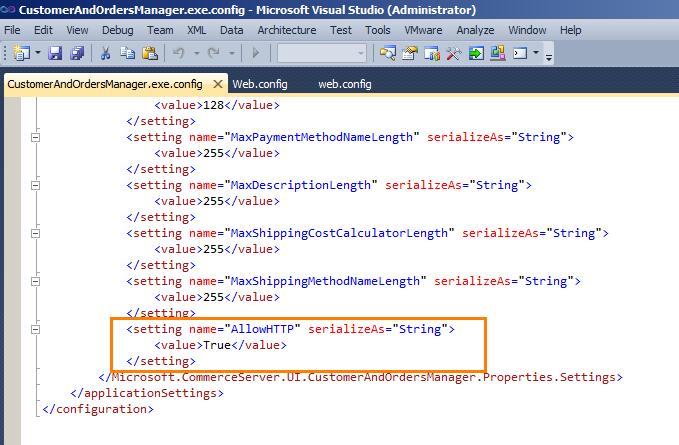Open the Edit menu
The image size is (679, 445).
[x=43, y=30]
